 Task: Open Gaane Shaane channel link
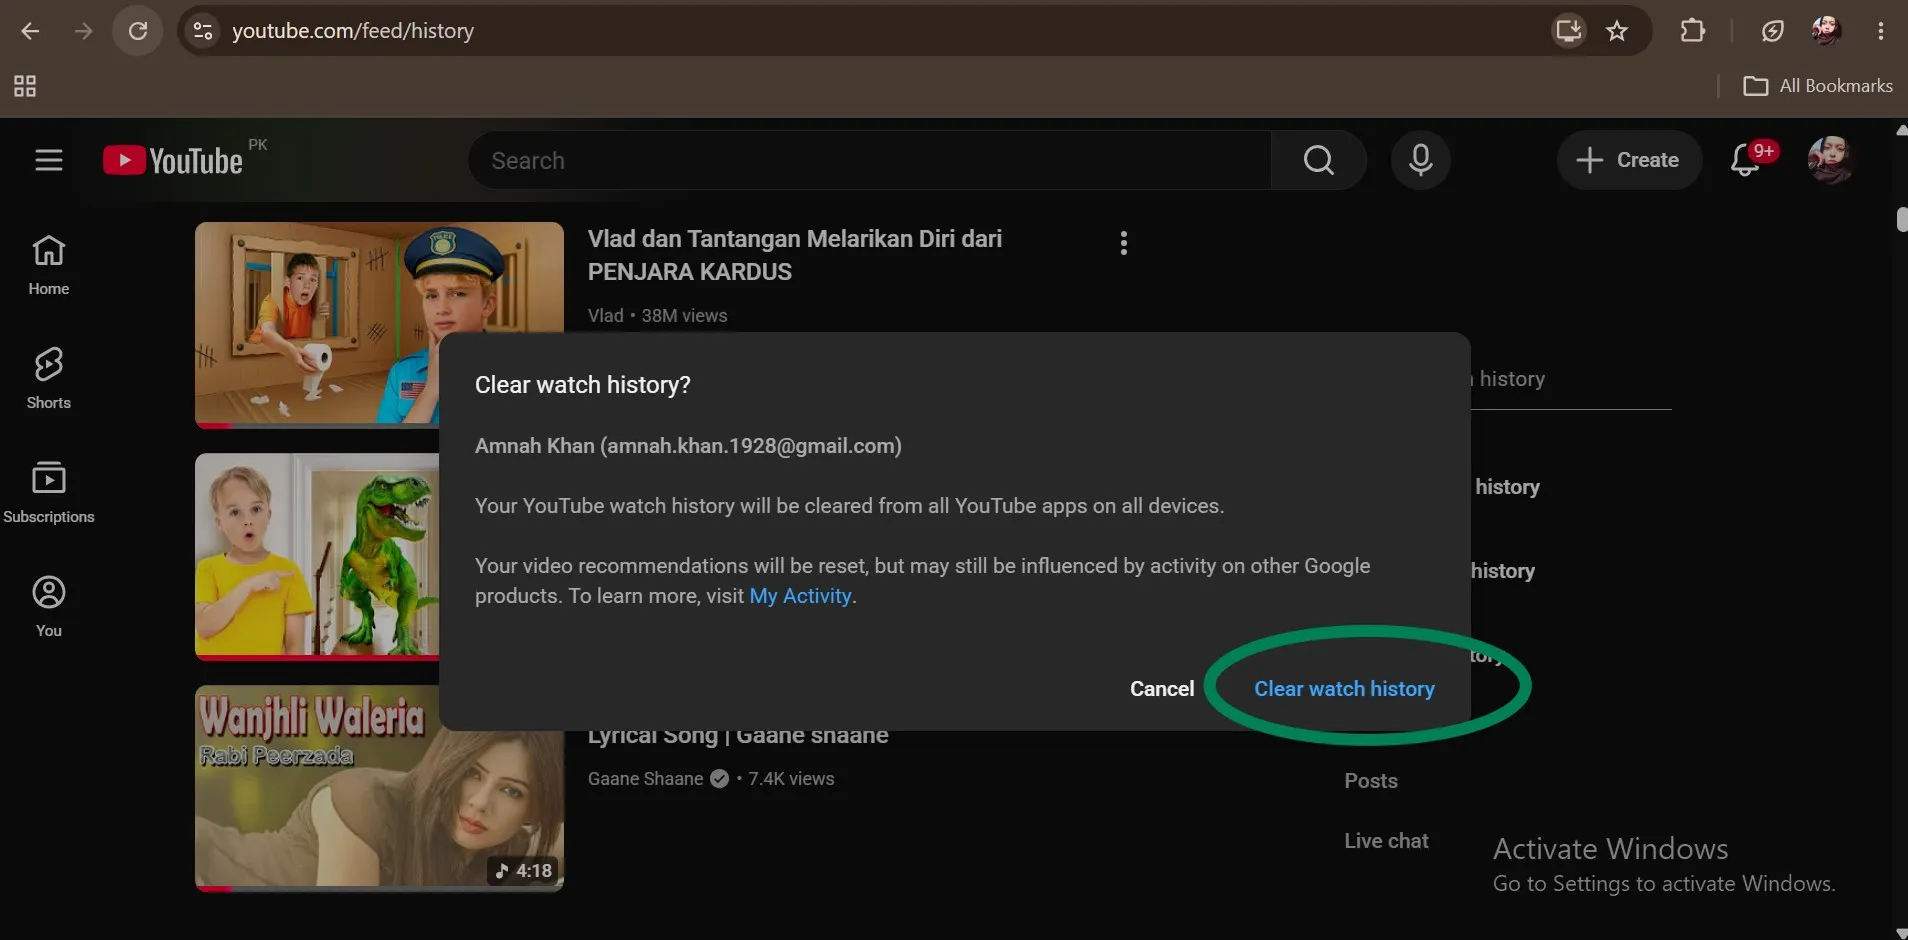click(x=646, y=779)
